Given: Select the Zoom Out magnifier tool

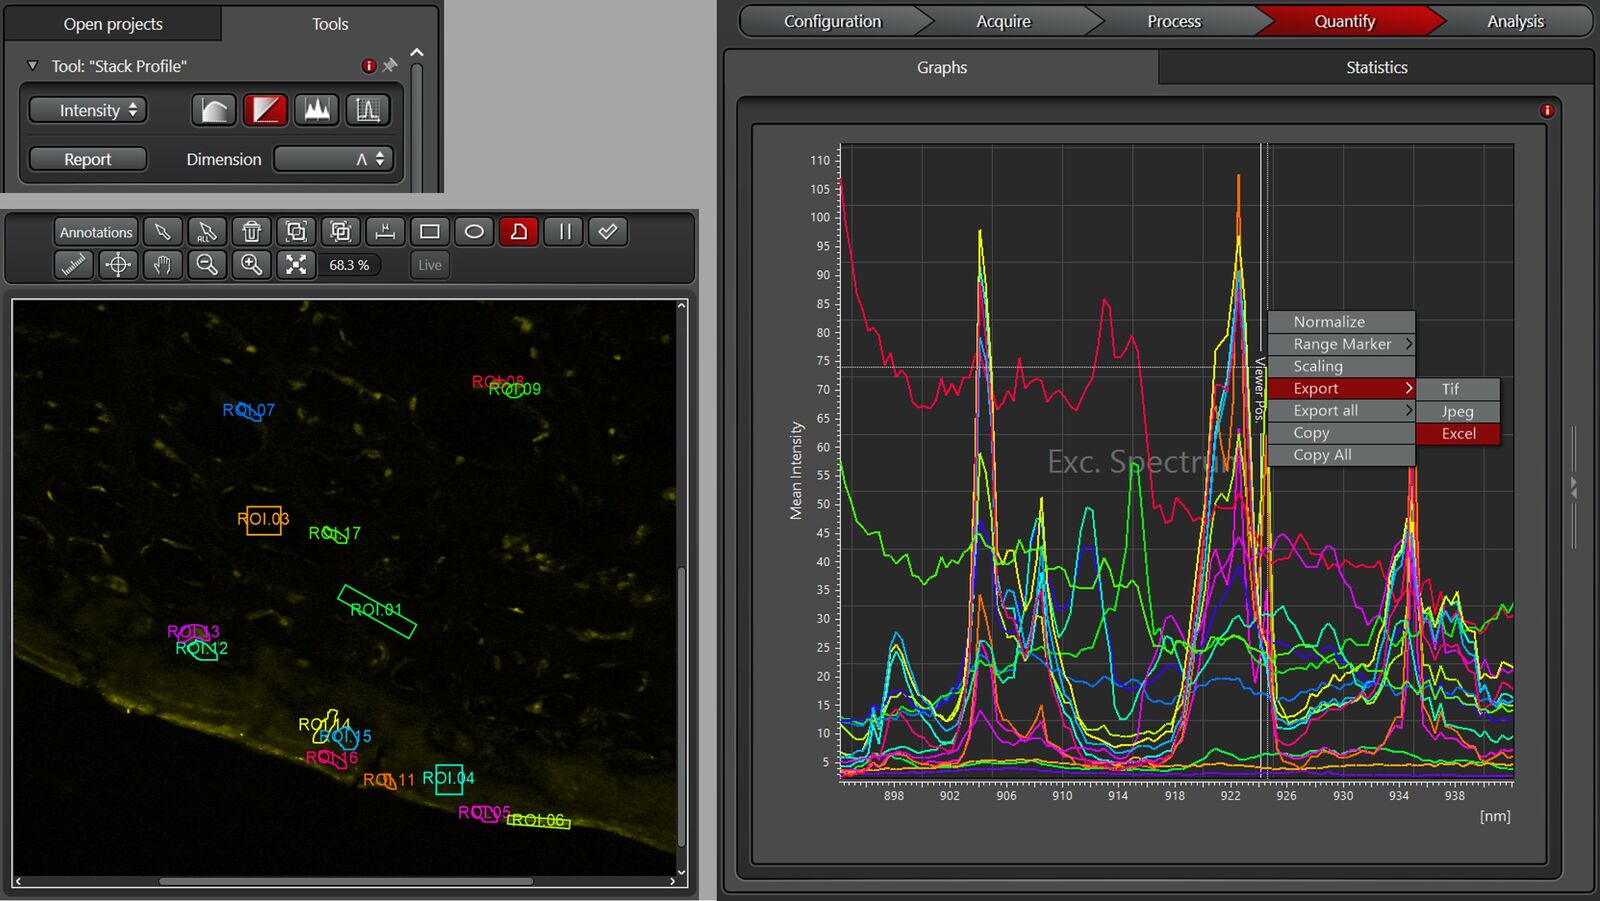Looking at the screenshot, I should (207, 265).
